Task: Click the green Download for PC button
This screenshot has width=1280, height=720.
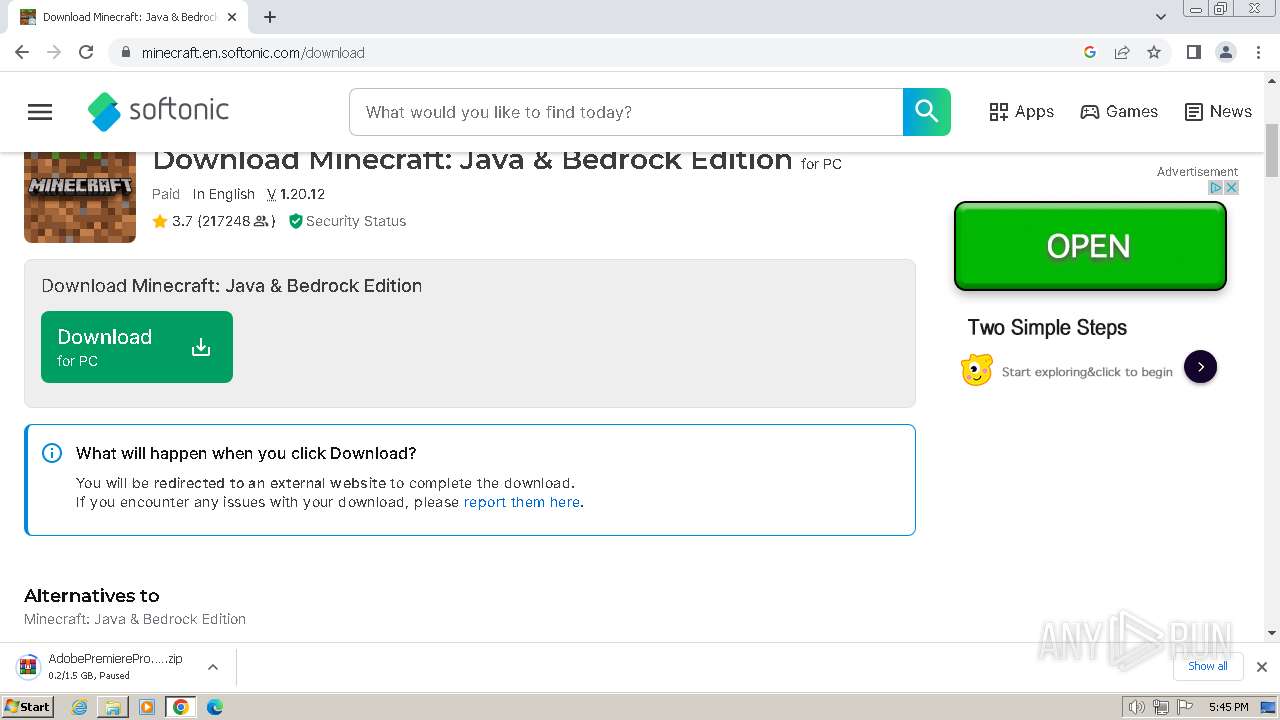Action: [137, 347]
